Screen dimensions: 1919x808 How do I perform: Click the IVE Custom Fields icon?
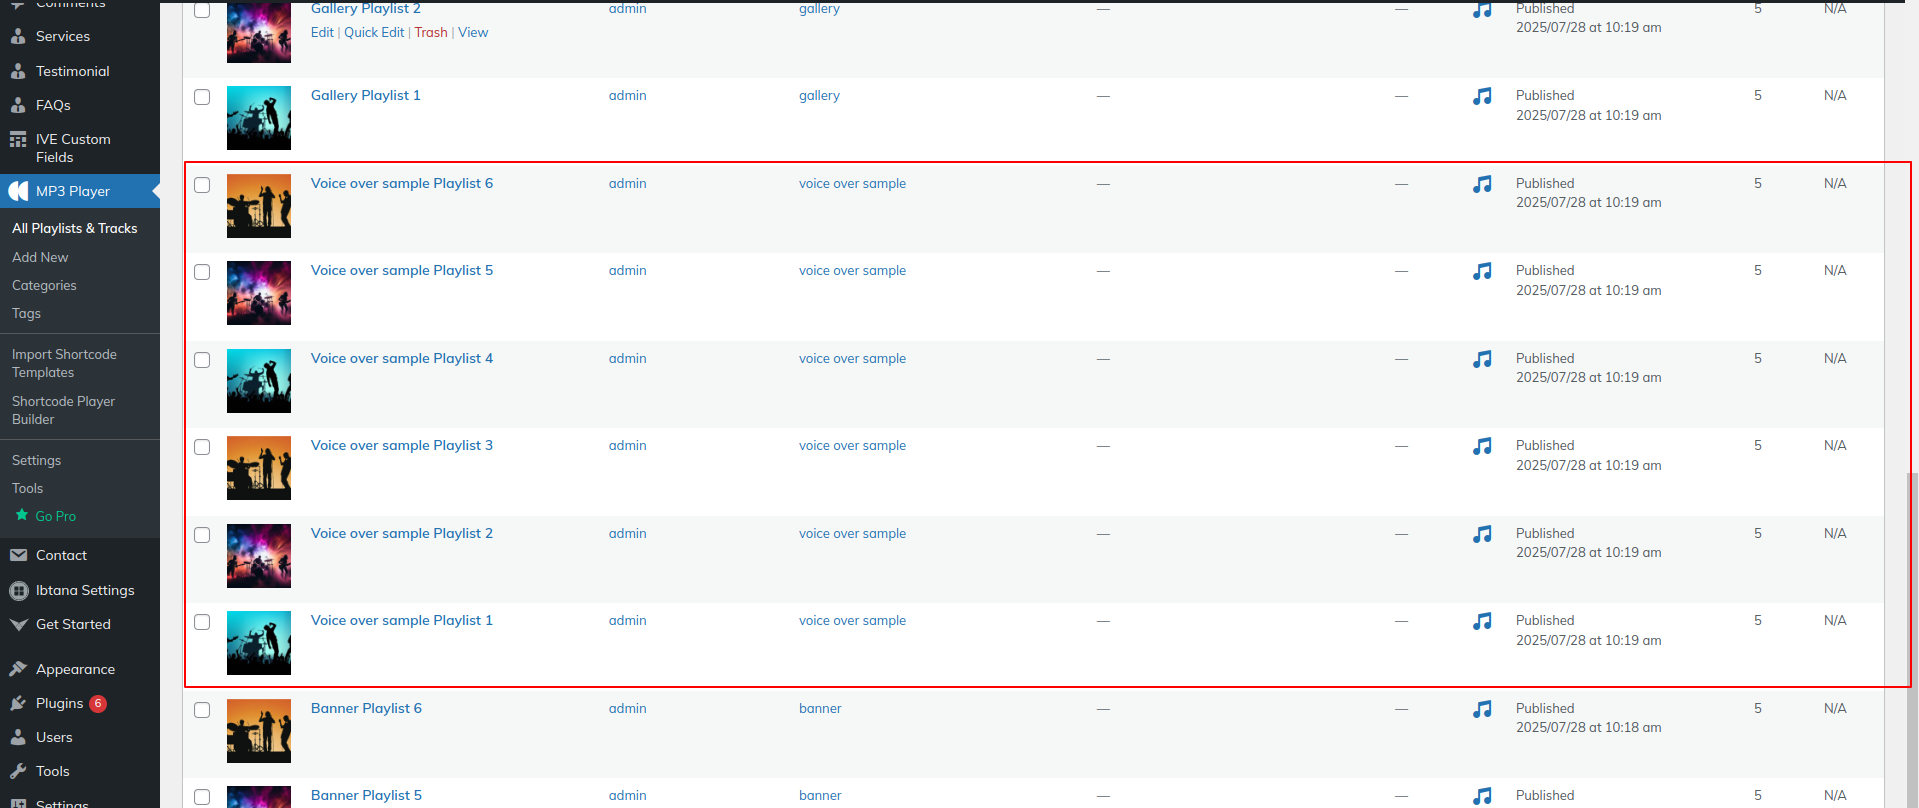coord(18,140)
